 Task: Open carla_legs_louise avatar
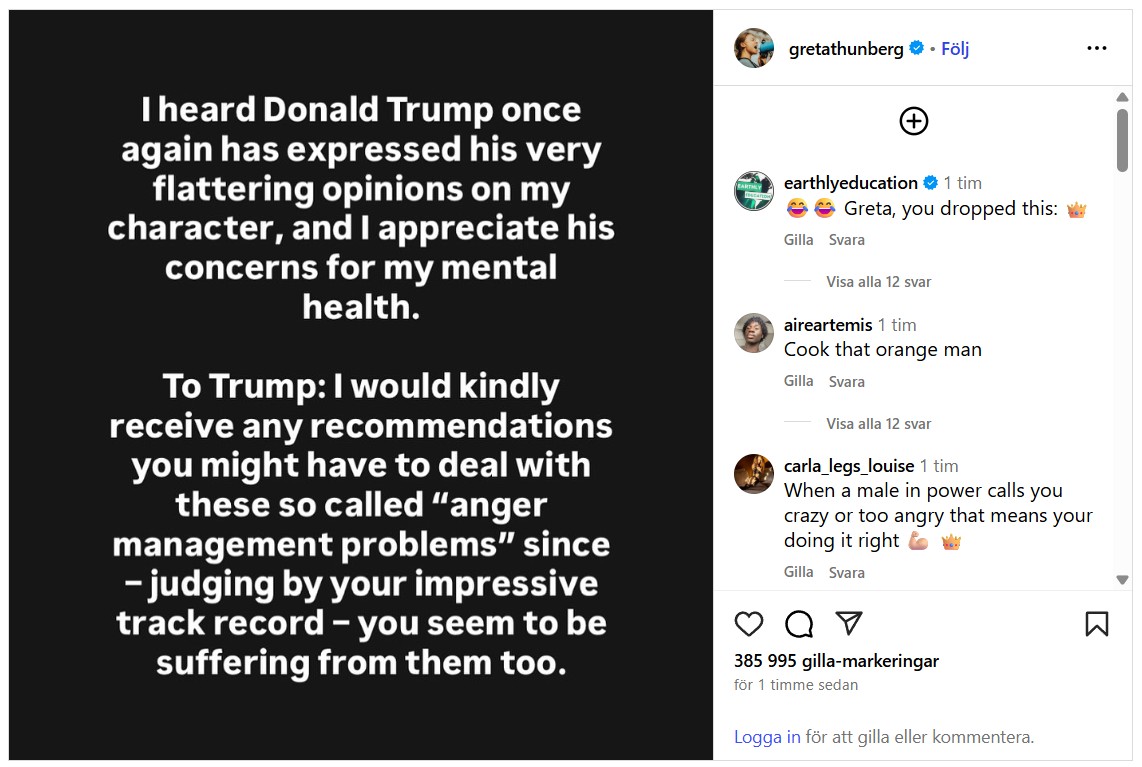(x=754, y=474)
